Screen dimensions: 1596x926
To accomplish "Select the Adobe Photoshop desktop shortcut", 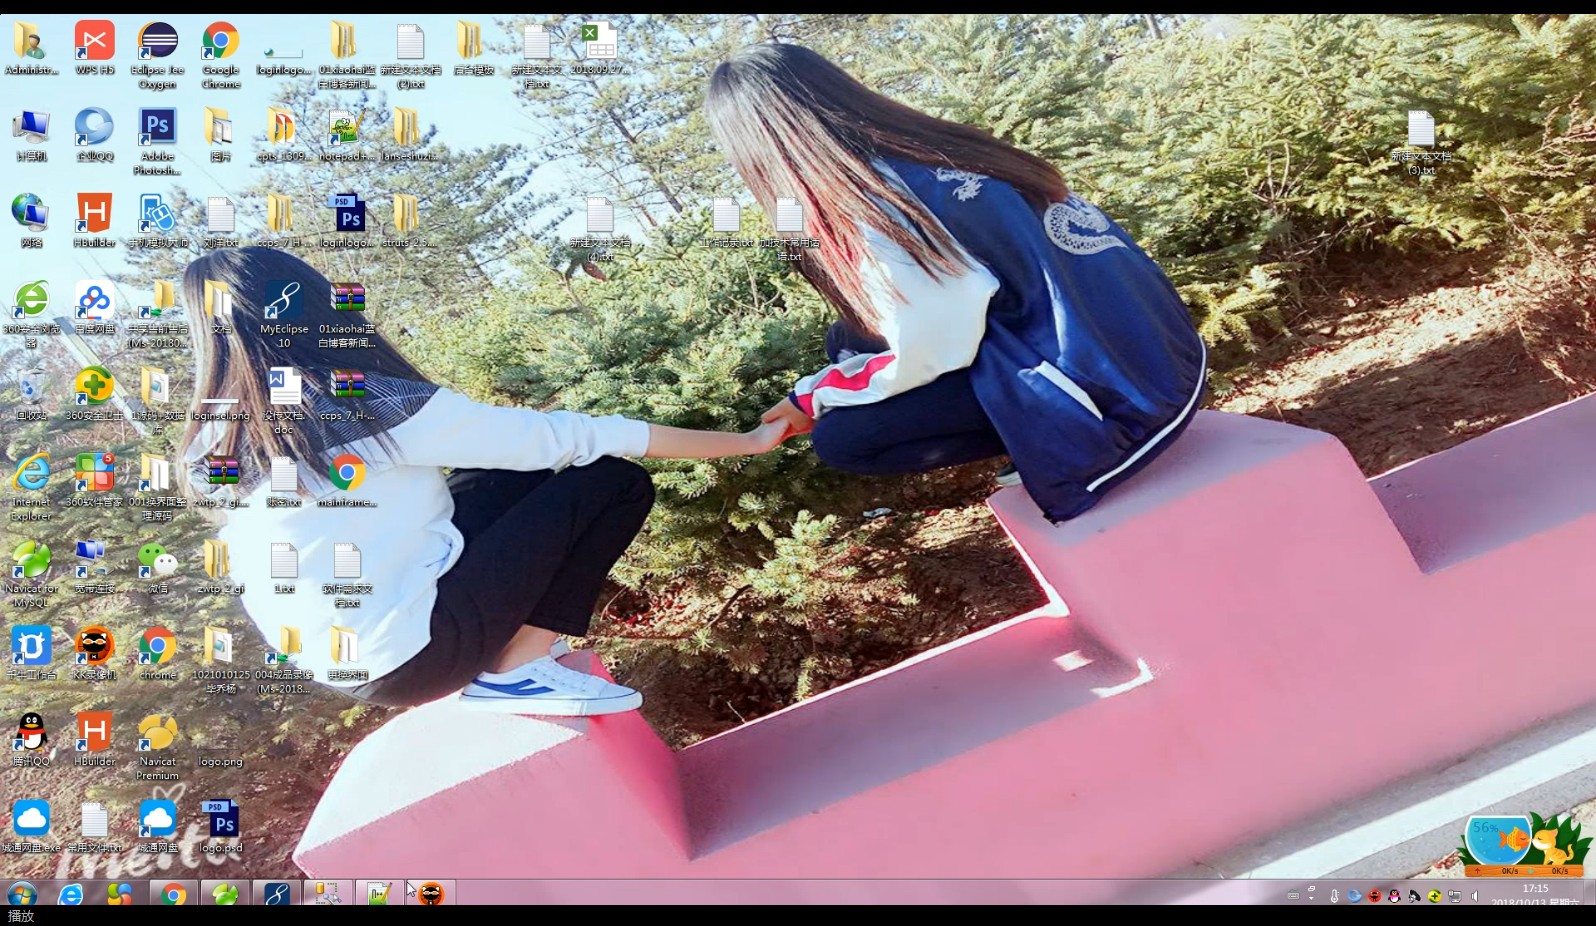I will coord(158,142).
